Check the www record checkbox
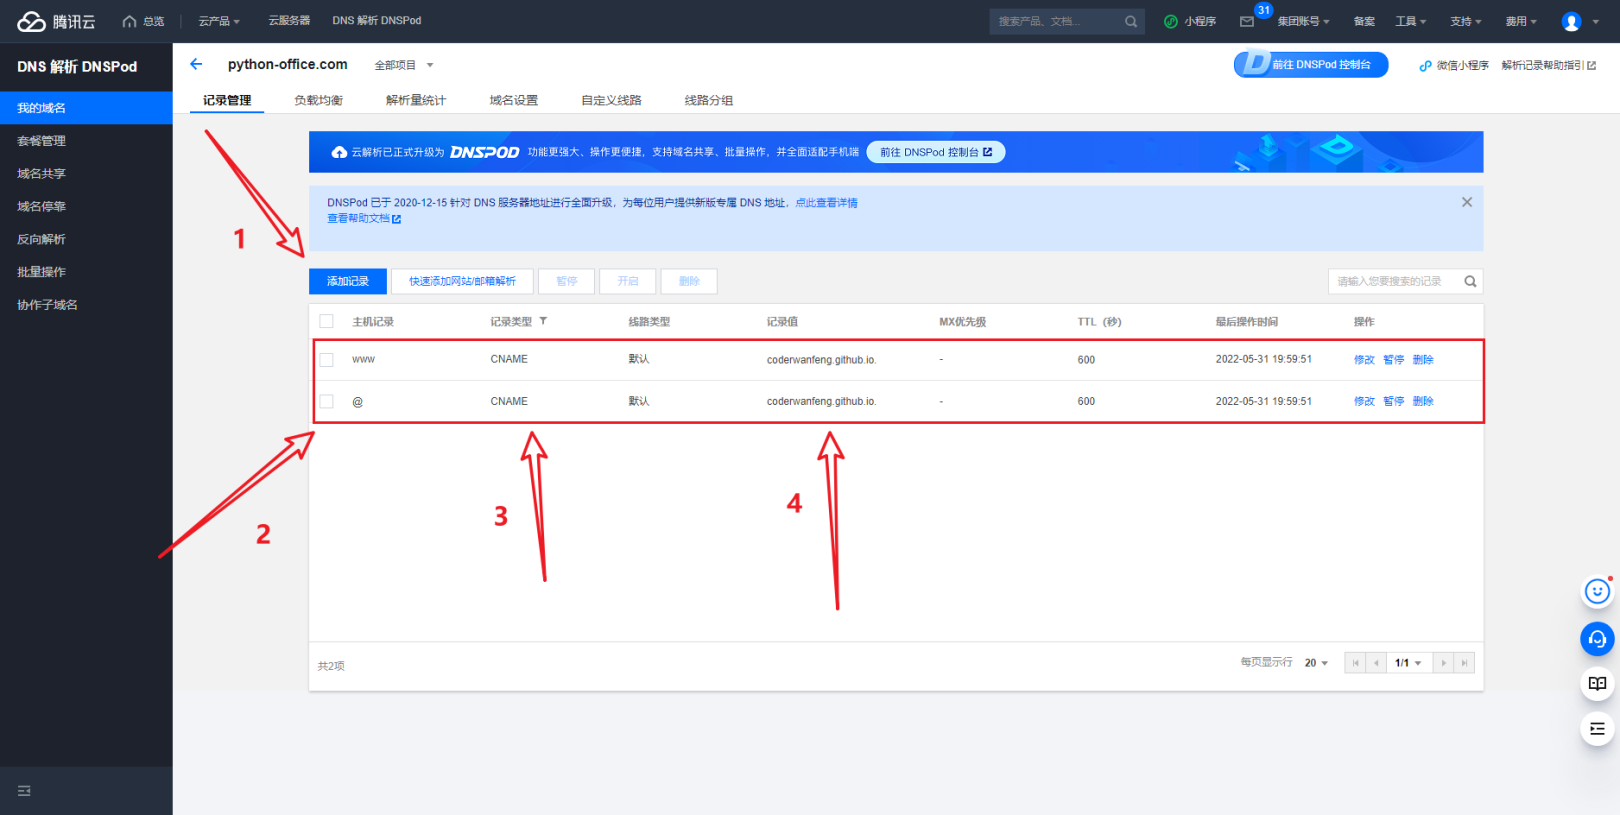Screen dimensions: 1620x815 coord(326,359)
